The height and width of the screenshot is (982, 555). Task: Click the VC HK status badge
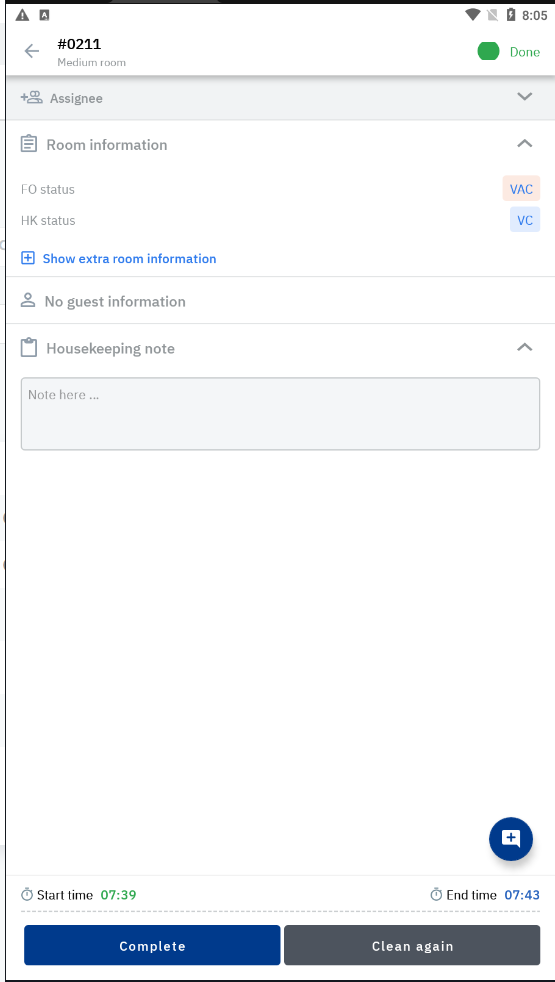(x=525, y=220)
